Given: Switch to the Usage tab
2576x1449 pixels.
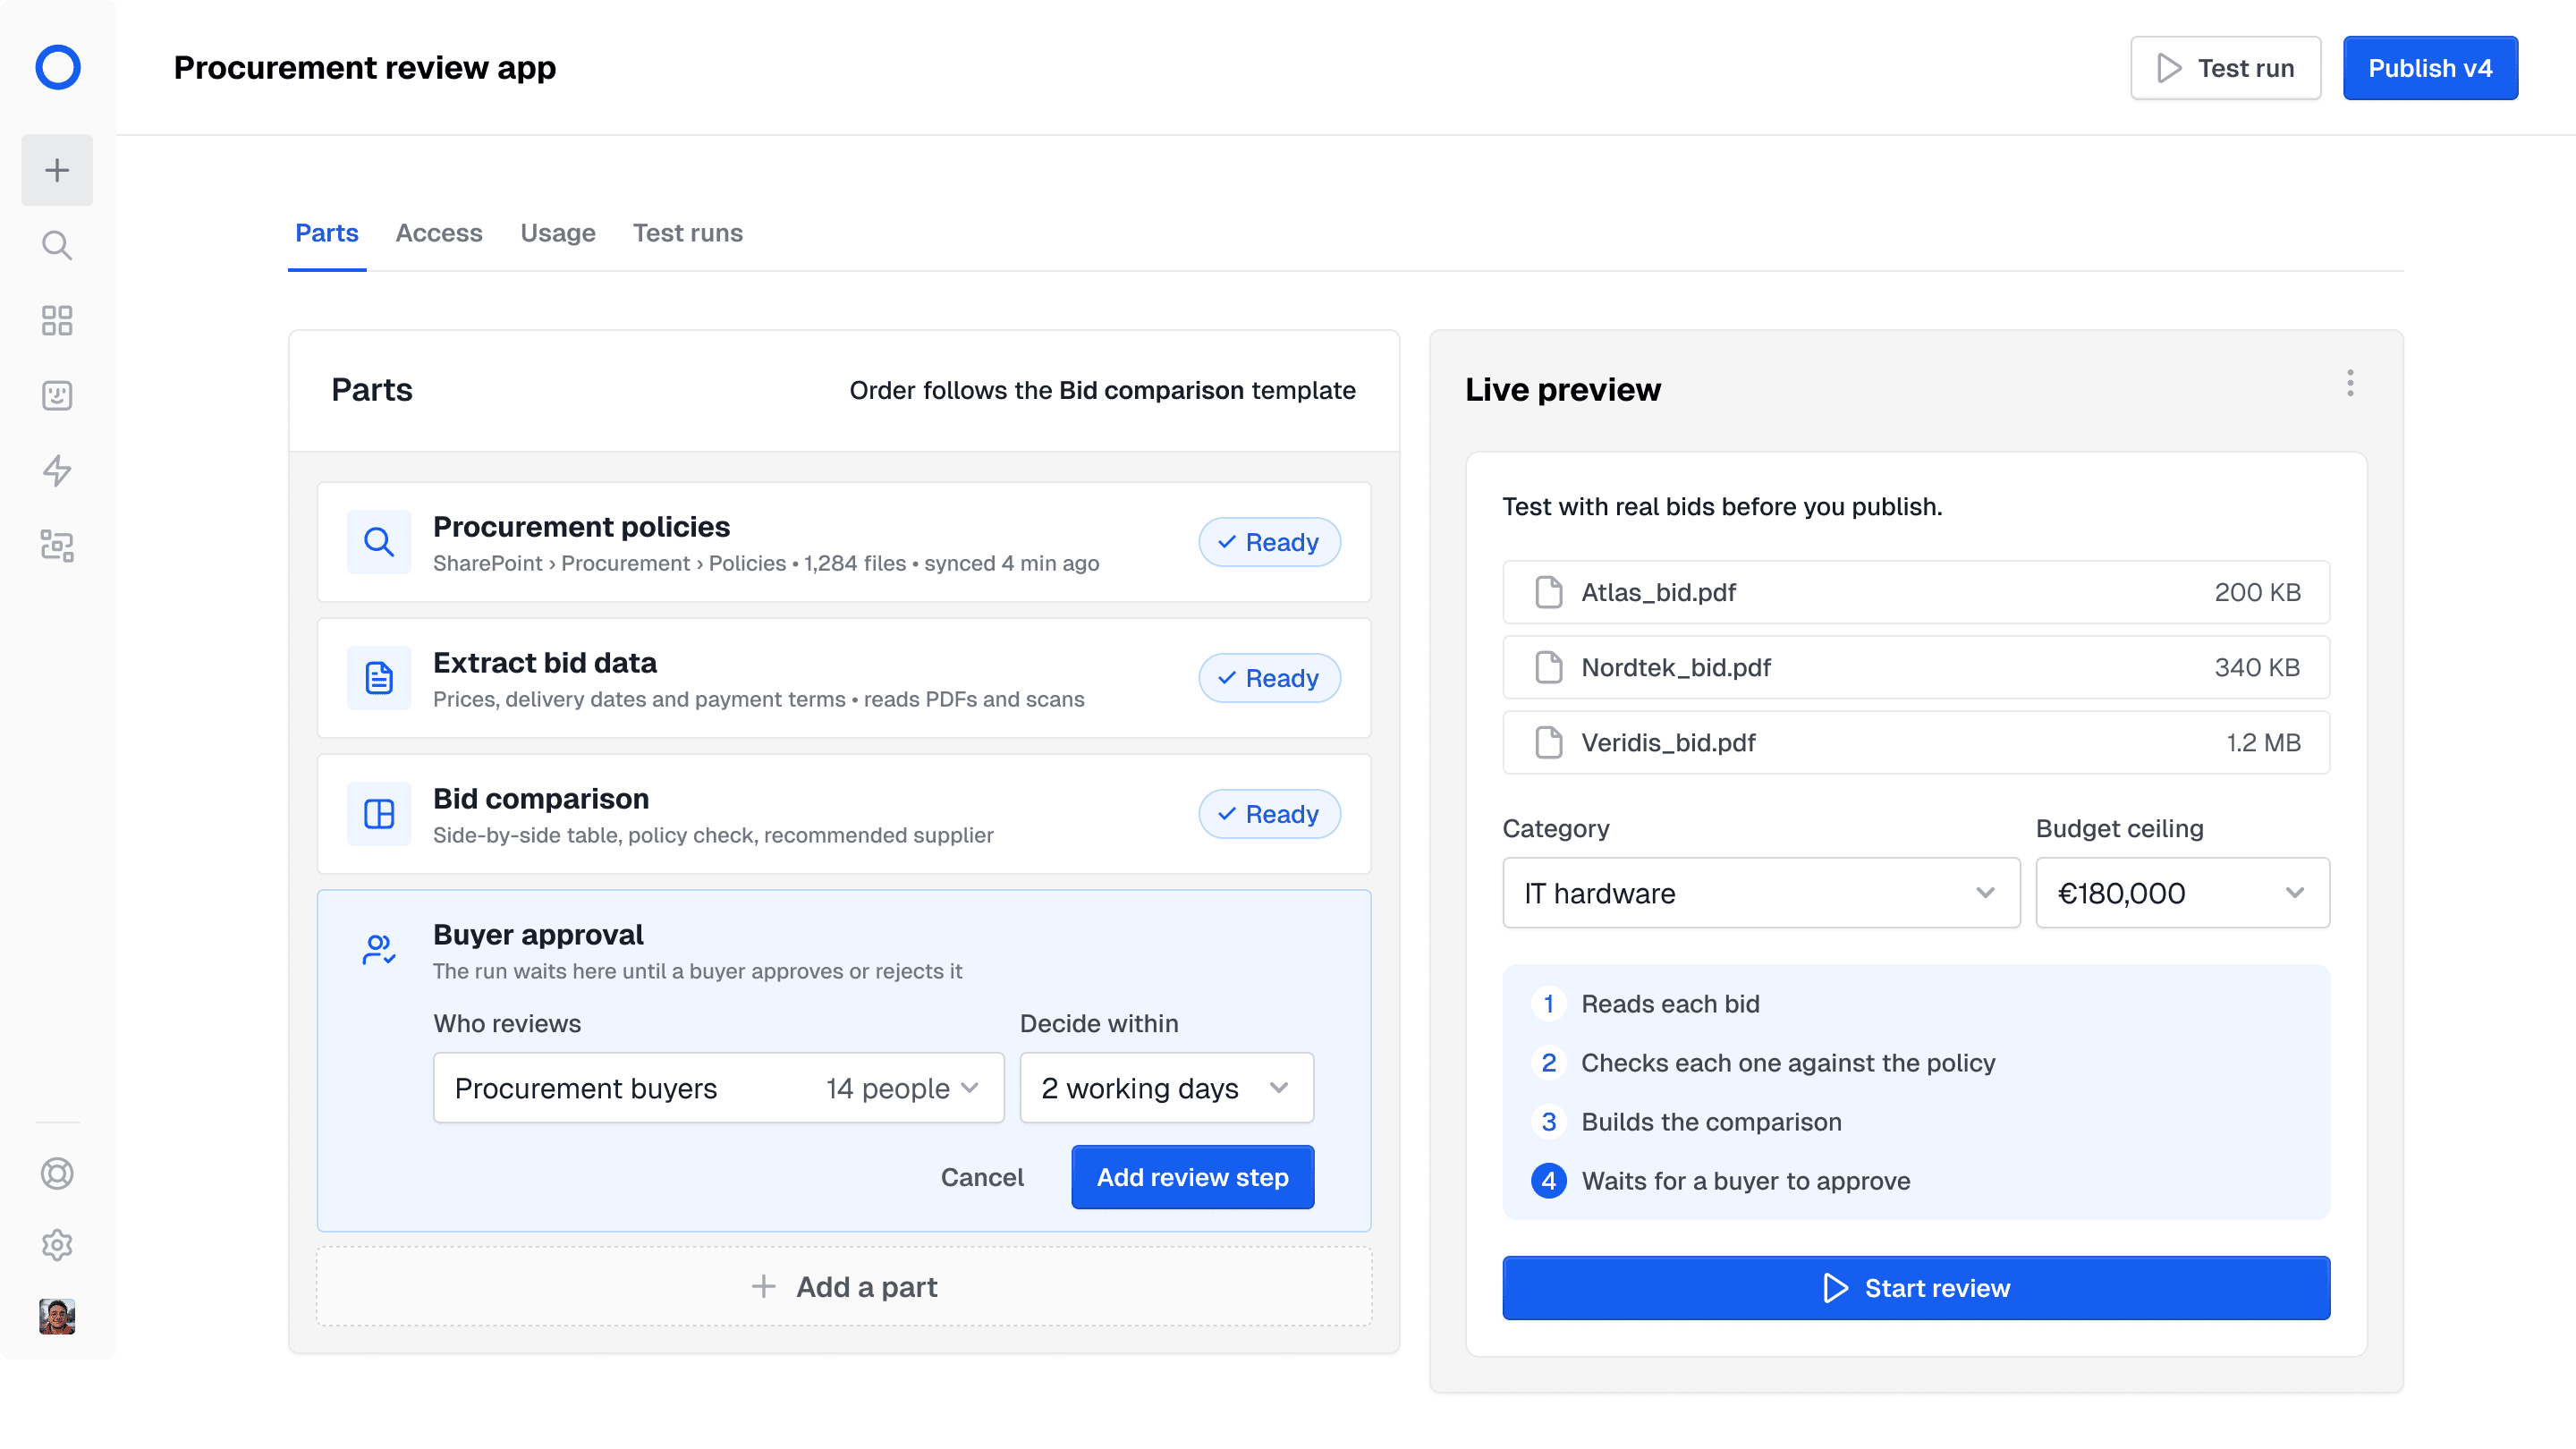Looking at the screenshot, I should tap(558, 232).
